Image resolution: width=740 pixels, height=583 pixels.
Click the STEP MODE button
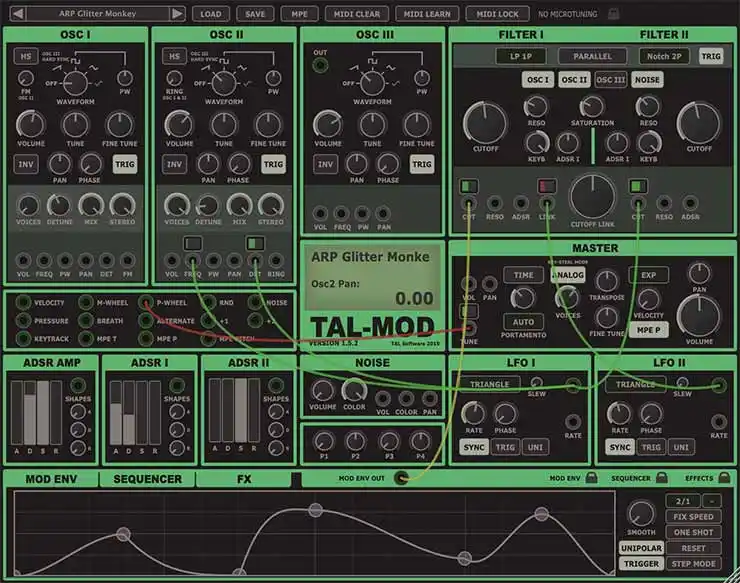(693, 564)
